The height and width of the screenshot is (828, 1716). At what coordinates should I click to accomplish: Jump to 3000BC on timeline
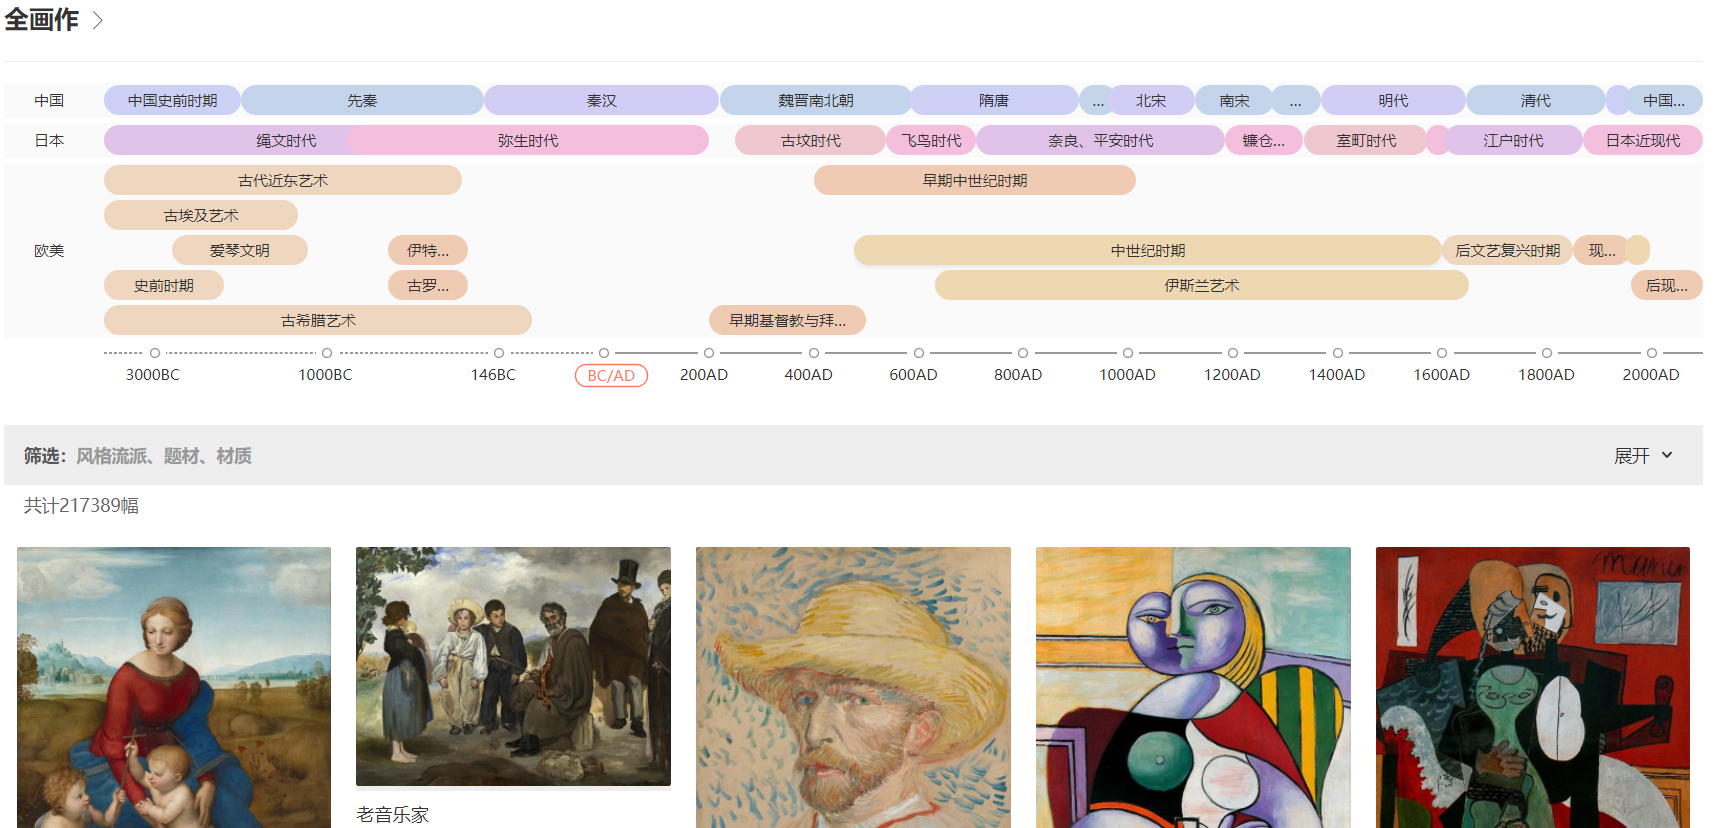click(x=153, y=374)
